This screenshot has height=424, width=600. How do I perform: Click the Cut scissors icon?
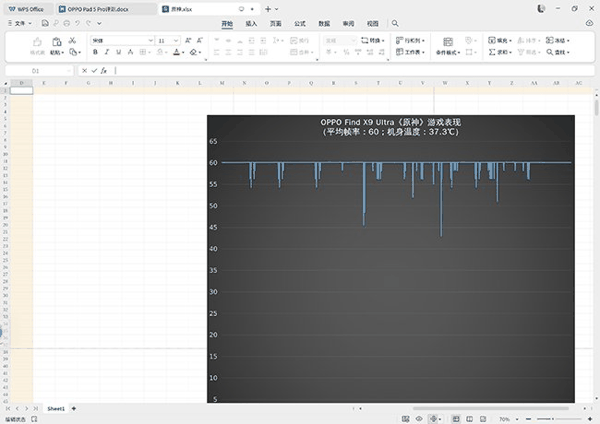(74, 41)
